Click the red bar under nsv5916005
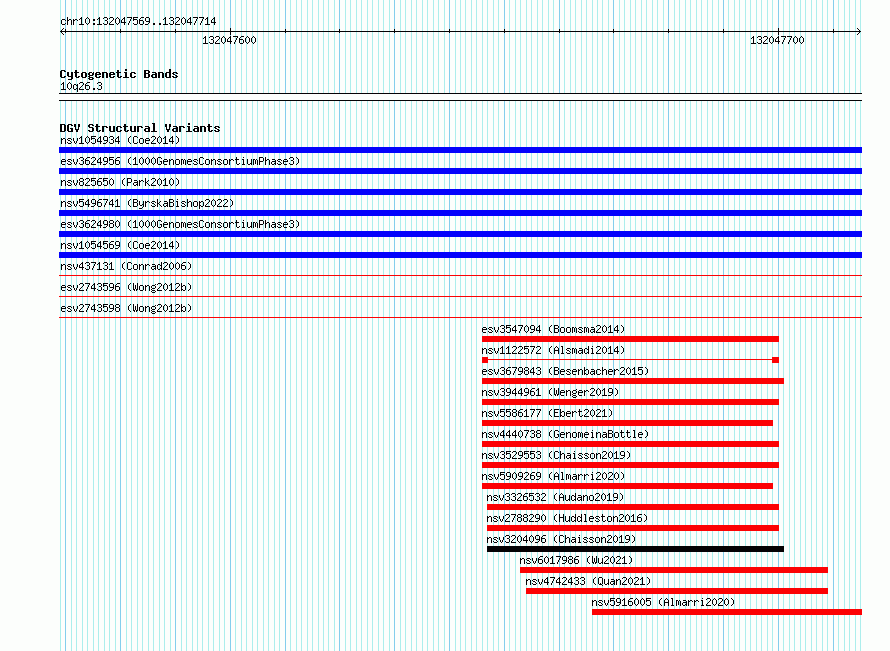 point(727,612)
